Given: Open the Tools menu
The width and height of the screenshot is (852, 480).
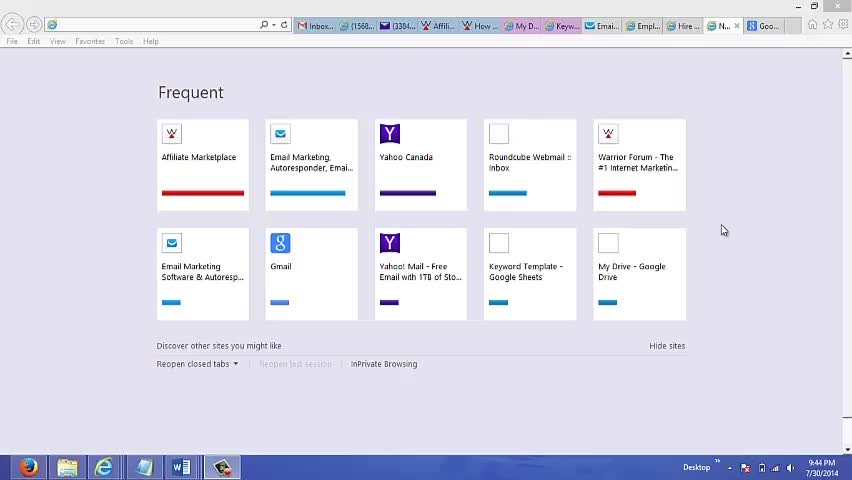Looking at the screenshot, I should [x=124, y=41].
